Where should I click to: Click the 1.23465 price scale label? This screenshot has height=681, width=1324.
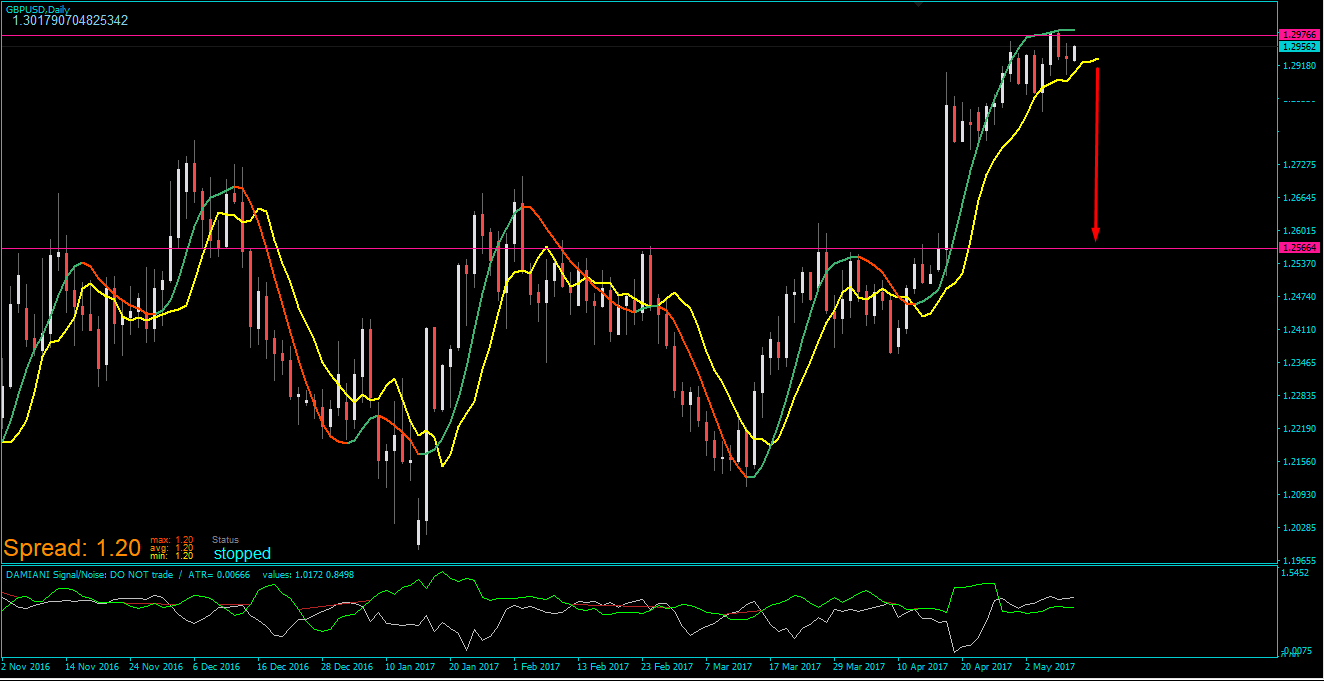click(1298, 363)
